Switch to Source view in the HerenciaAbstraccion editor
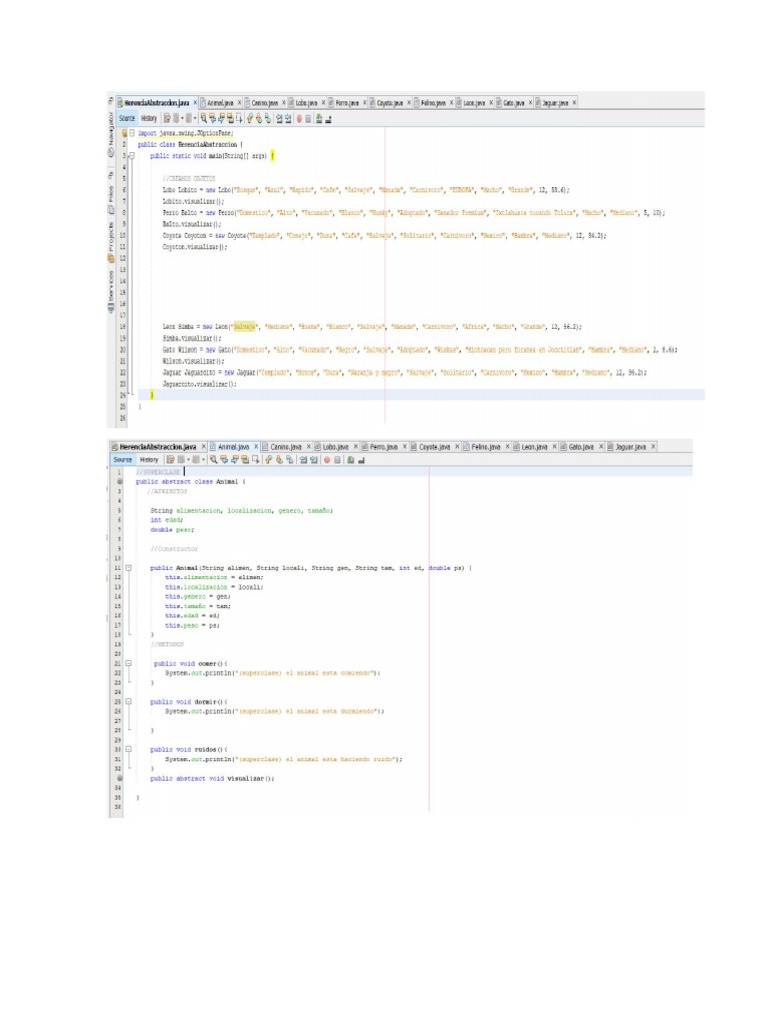The width and height of the screenshot is (768, 1024). [126, 117]
